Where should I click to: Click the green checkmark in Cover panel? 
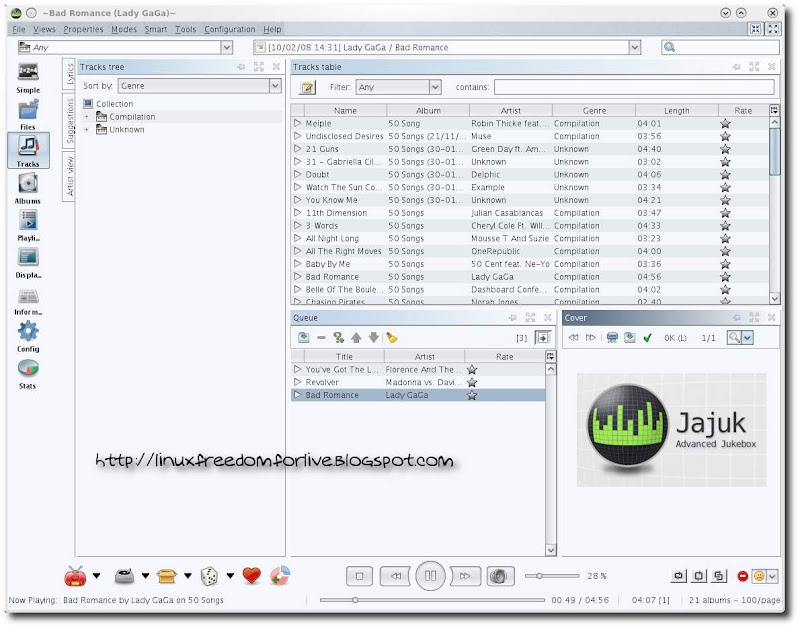tap(647, 337)
